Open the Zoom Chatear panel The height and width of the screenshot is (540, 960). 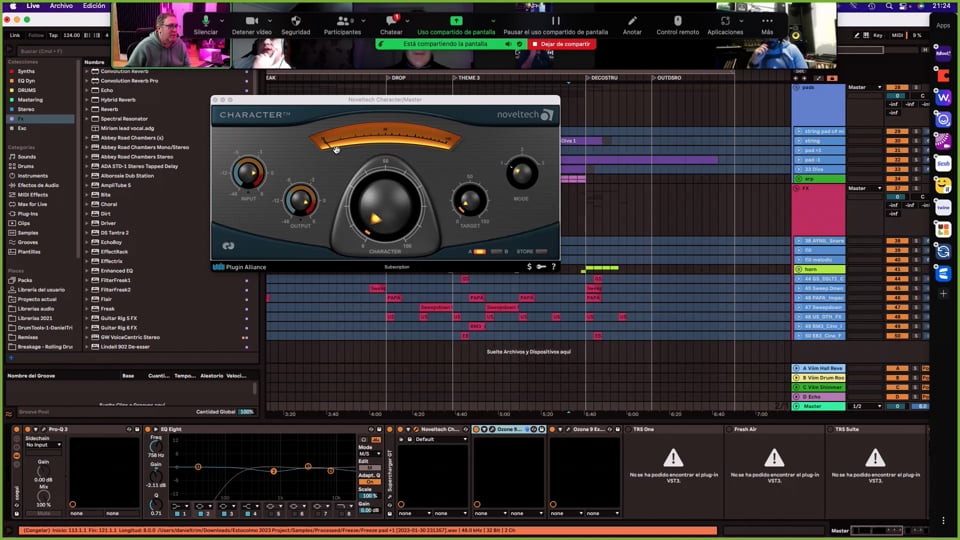click(391, 25)
